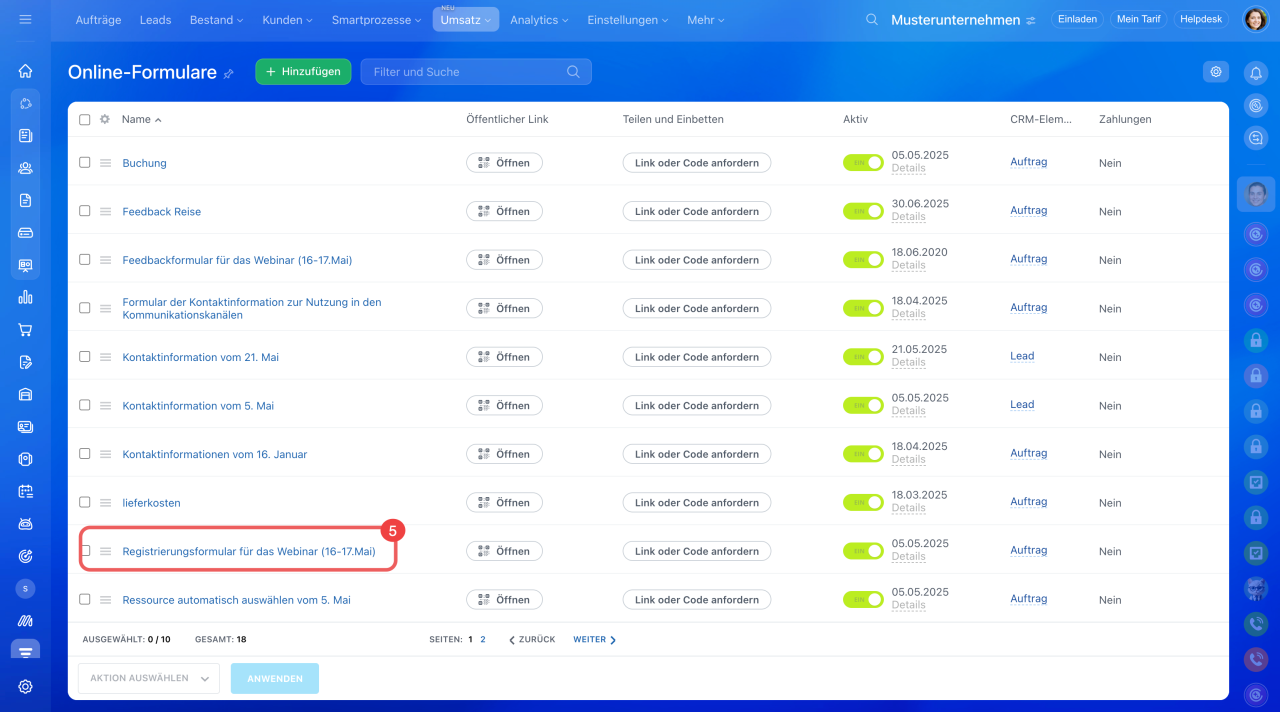Open the Aktion auswählen dropdown
1280x712 pixels.
[149, 678]
